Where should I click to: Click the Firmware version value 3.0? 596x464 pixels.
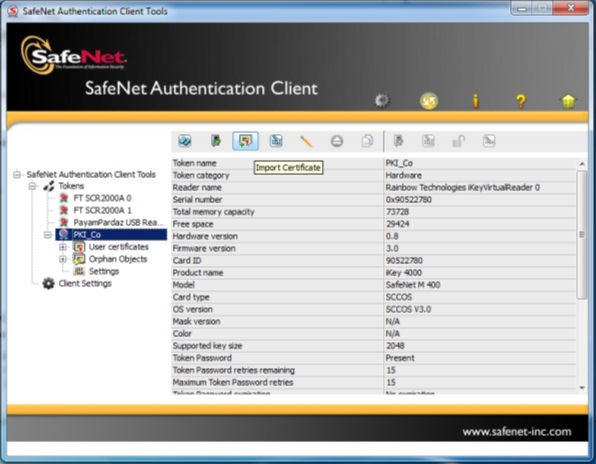[392, 248]
